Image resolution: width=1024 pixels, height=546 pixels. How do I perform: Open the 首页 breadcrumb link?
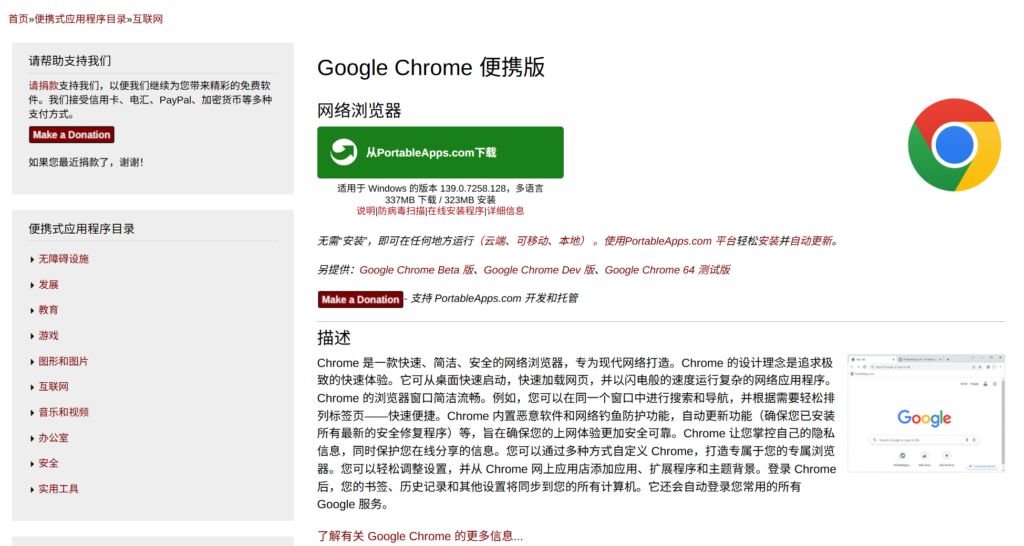18,19
